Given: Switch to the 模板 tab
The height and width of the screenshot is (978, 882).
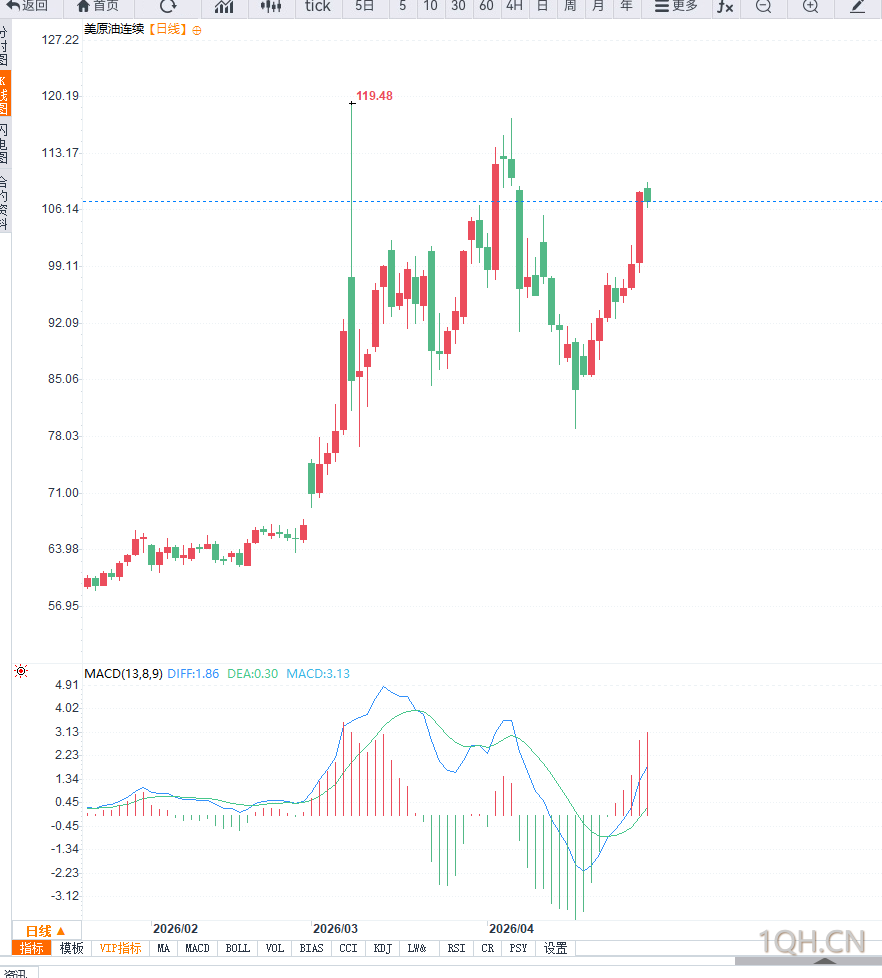Looking at the screenshot, I should click(x=72, y=948).
